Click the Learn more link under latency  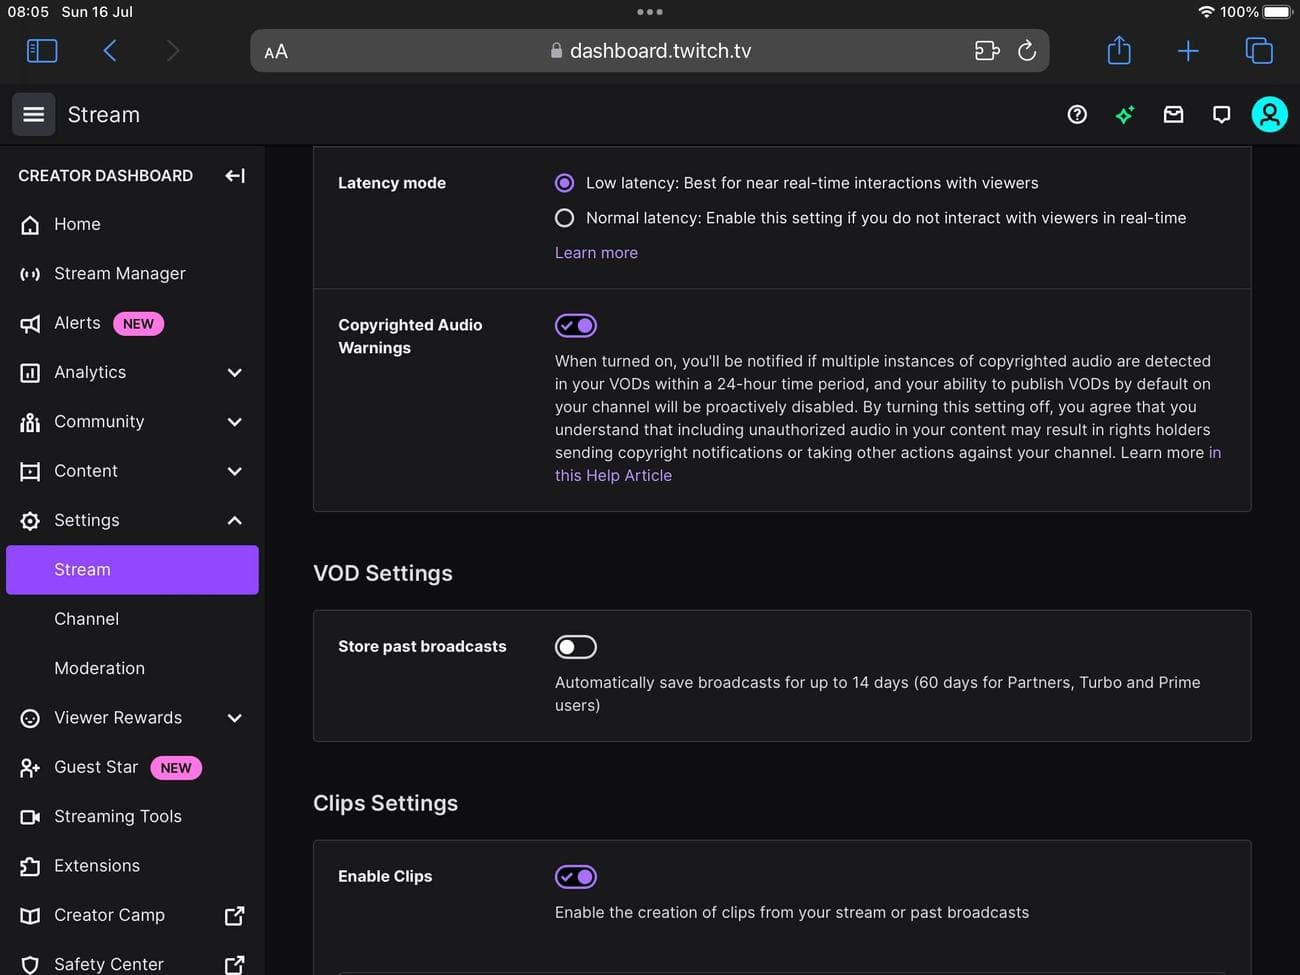pyautogui.click(x=596, y=253)
